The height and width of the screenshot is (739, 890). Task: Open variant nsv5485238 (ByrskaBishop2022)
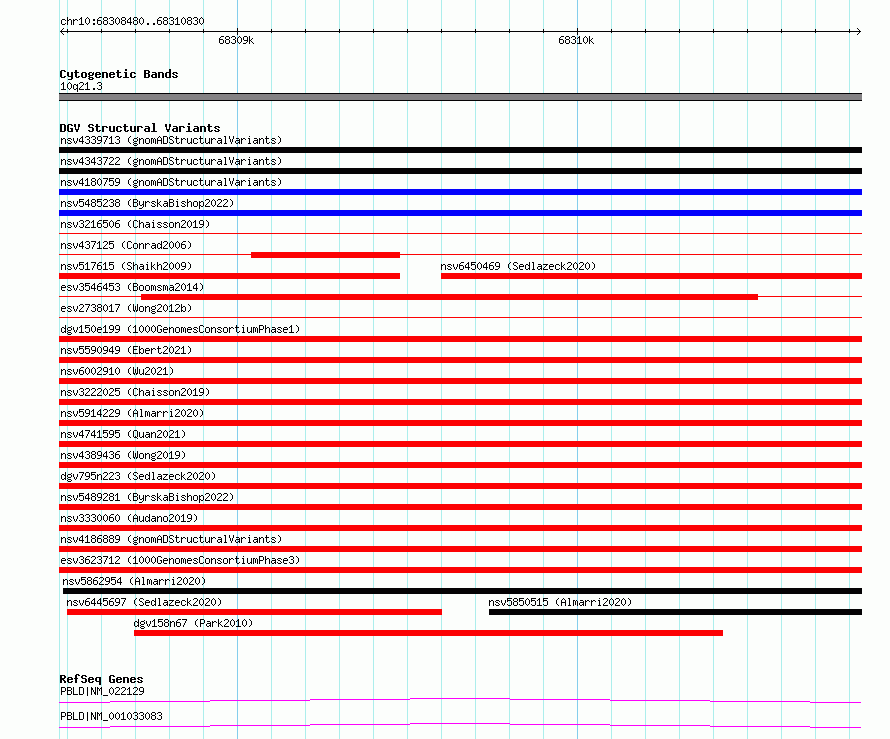147,203
